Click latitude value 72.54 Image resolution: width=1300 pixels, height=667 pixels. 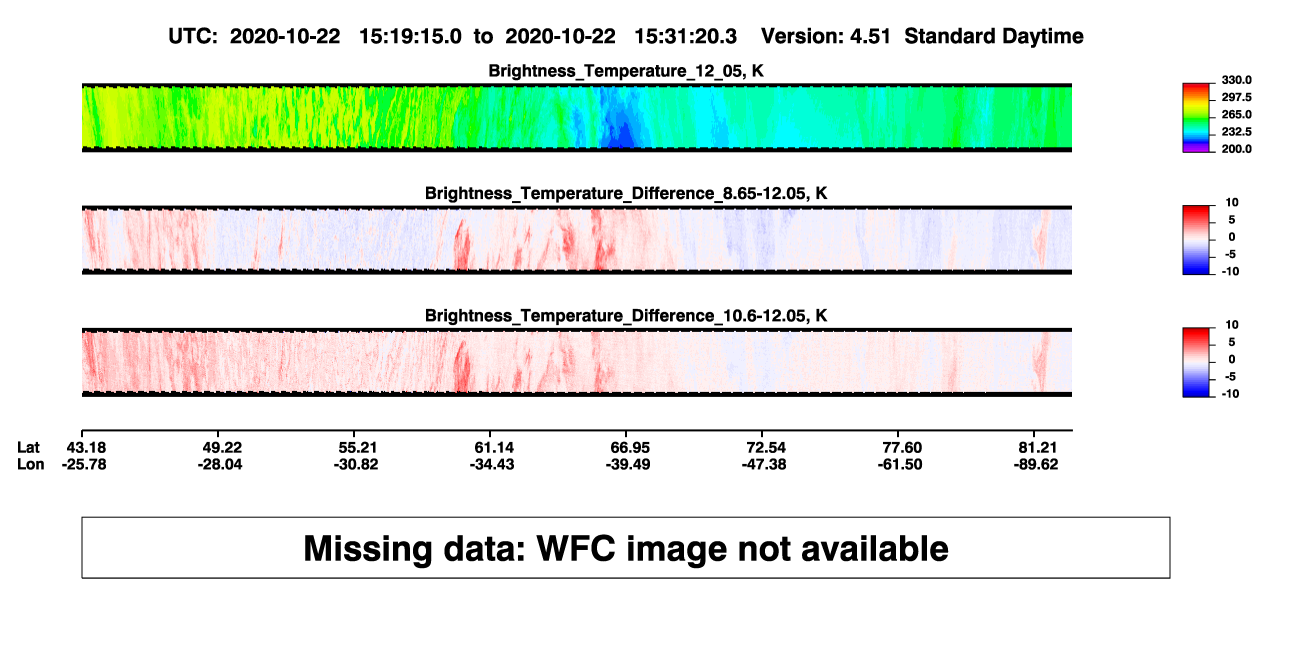click(766, 446)
